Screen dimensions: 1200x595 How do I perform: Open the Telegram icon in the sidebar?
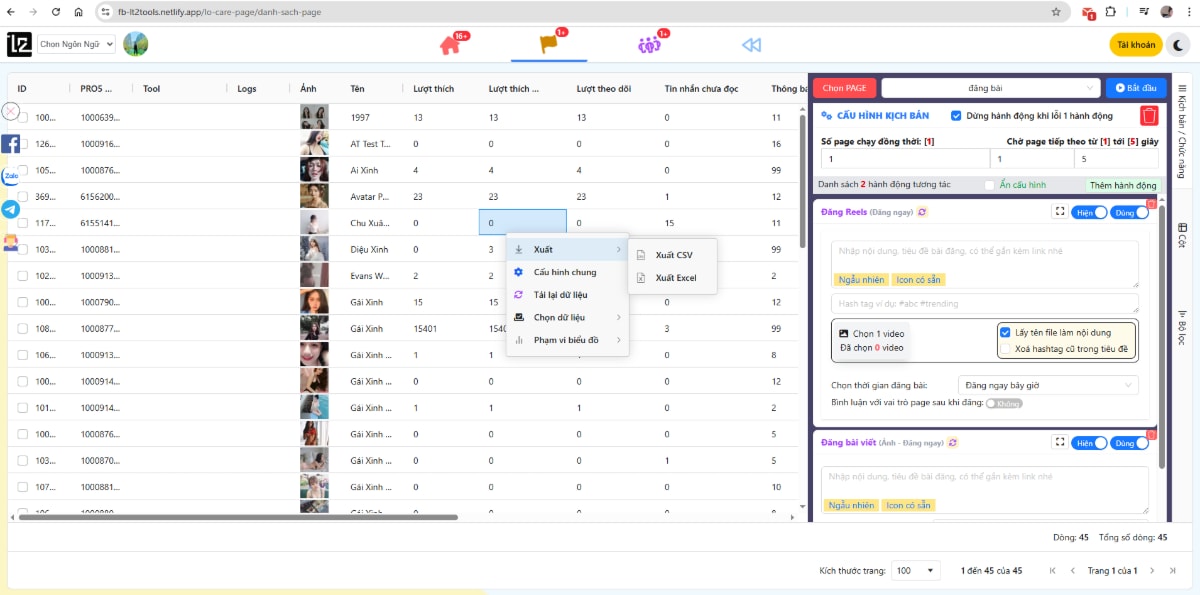pyautogui.click(x=9, y=209)
